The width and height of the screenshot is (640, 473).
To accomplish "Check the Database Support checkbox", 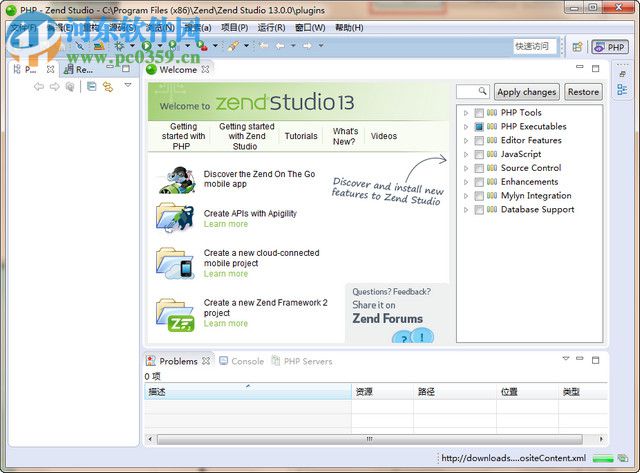I will [x=479, y=210].
